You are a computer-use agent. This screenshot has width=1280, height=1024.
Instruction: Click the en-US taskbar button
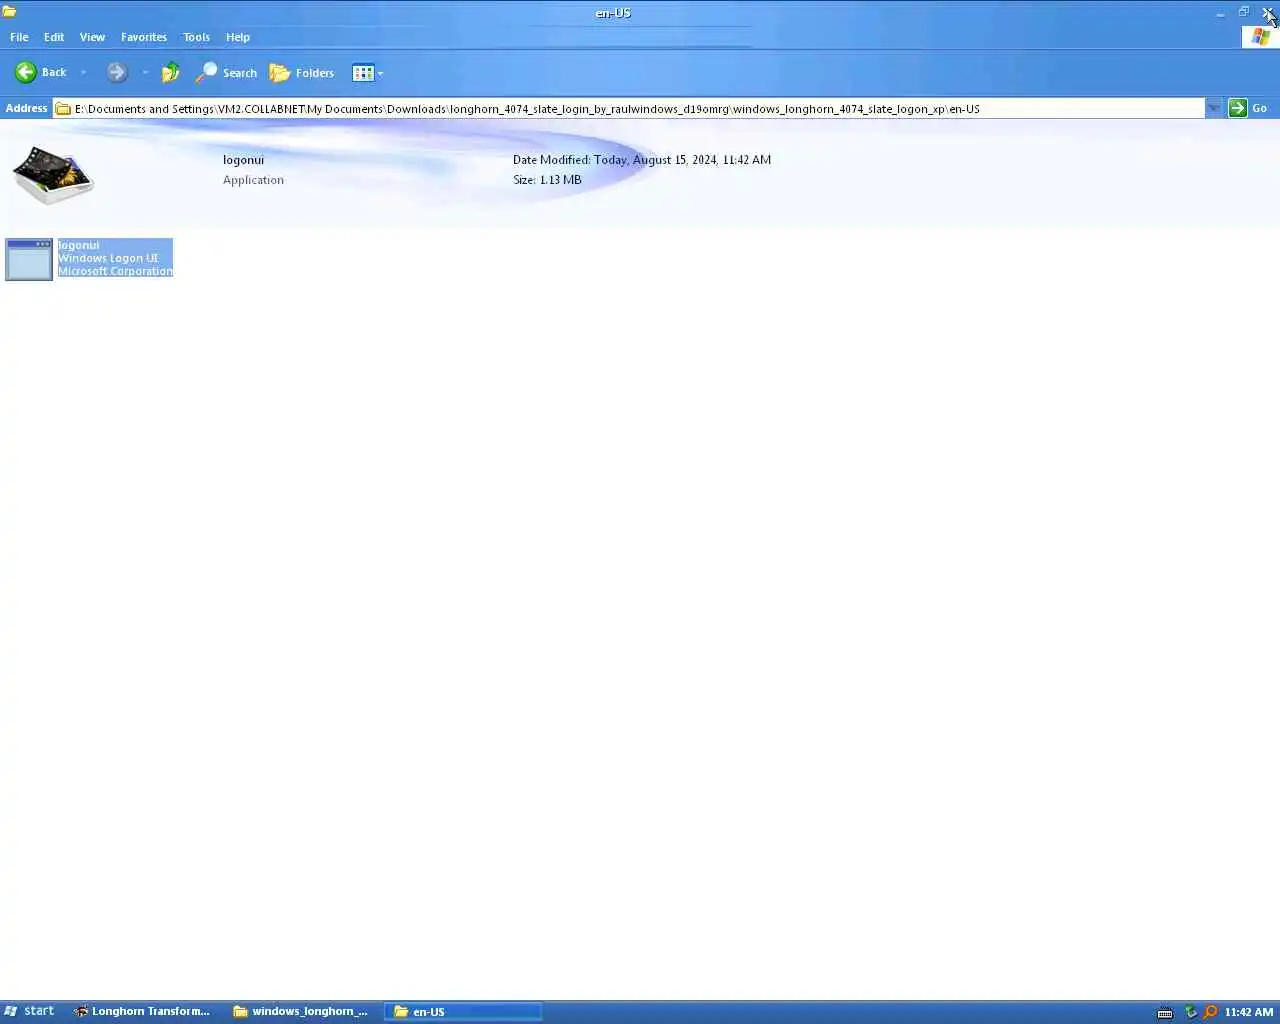pos(464,1011)
